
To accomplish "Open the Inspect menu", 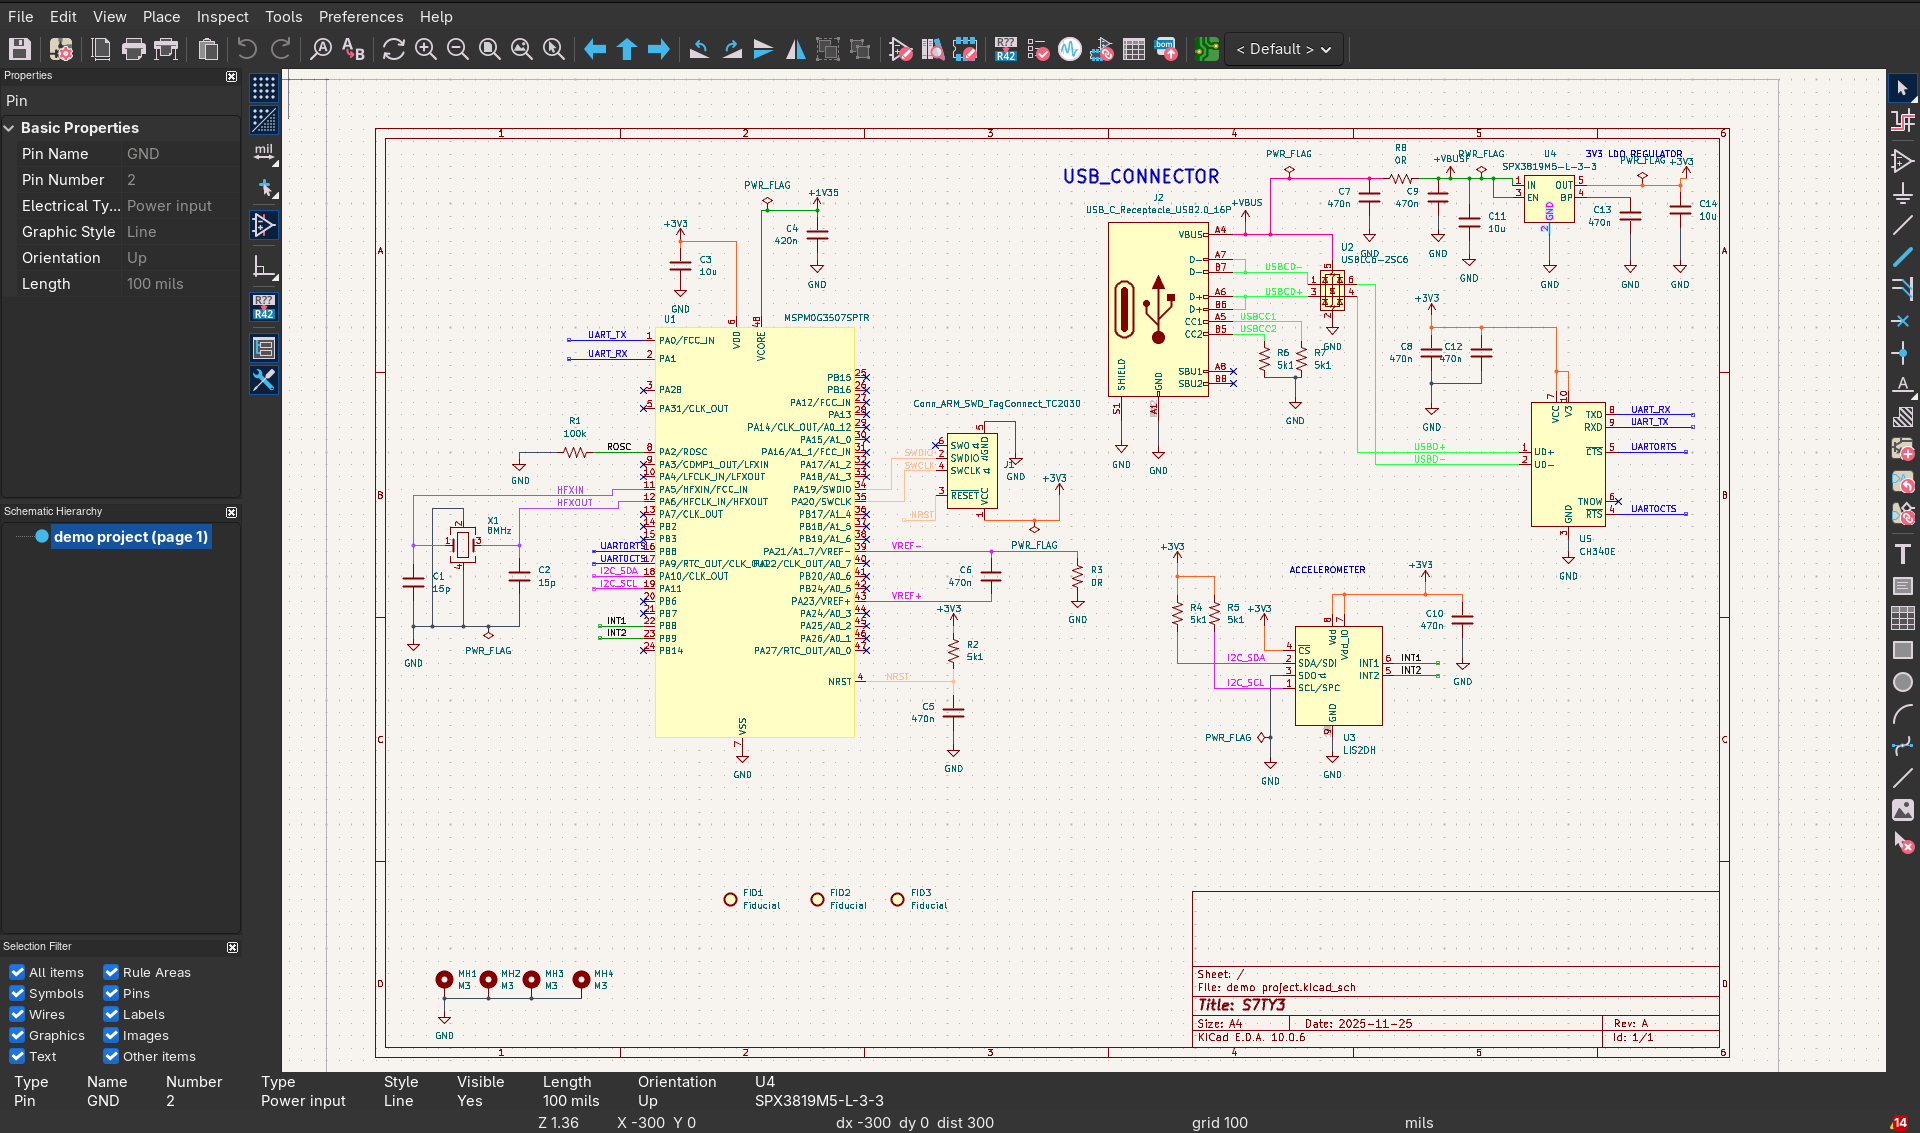I will (x=222, y=16).
